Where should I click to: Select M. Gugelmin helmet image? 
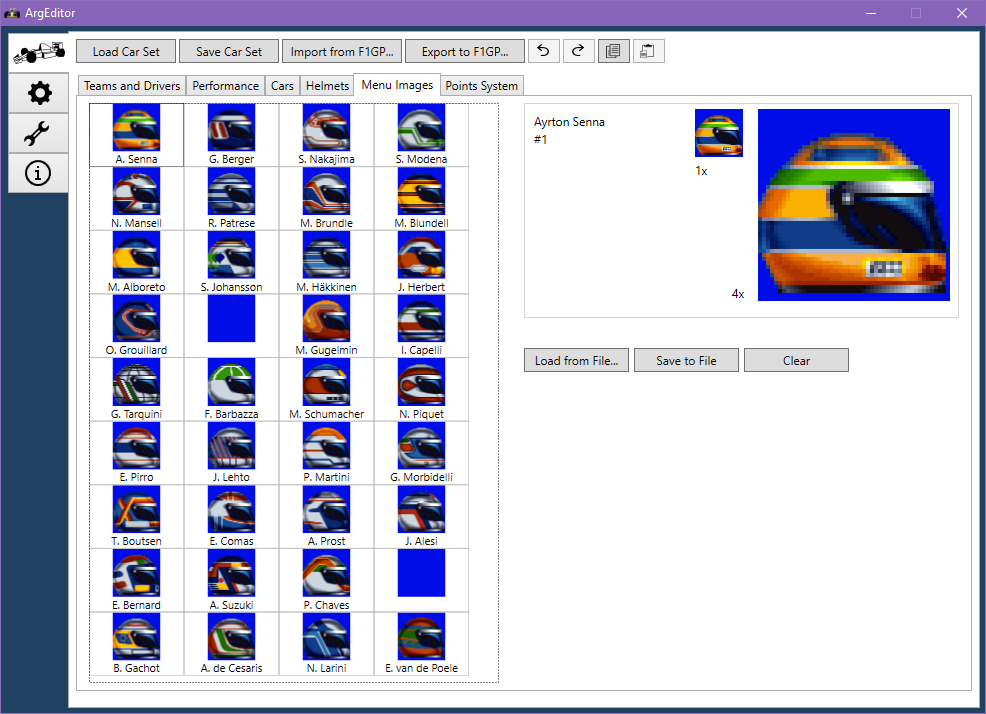click(326, 318)
